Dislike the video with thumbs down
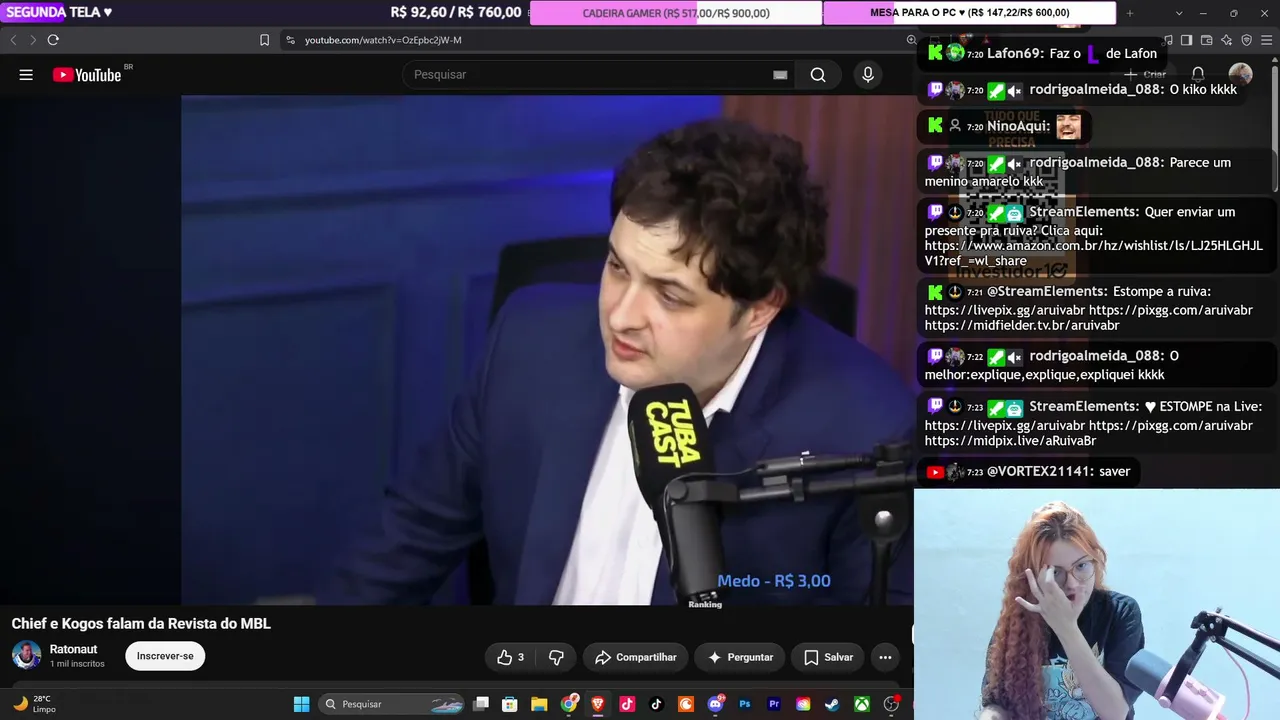Image resolution: width=1280 pixels, height=720 pixels. click(x=556, y=657)
